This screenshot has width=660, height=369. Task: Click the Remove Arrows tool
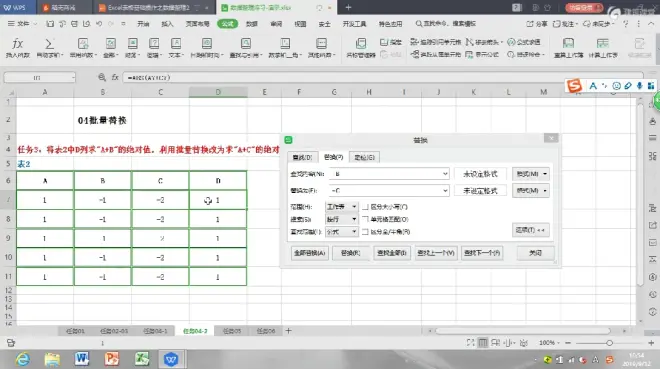(484, 42)
